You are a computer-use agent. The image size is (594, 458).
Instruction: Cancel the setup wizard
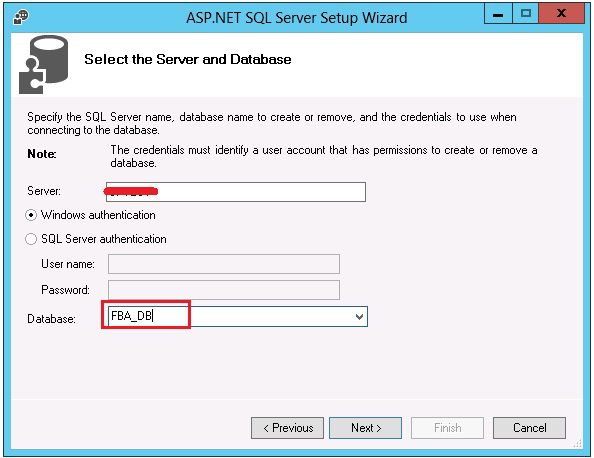[529, 428]
